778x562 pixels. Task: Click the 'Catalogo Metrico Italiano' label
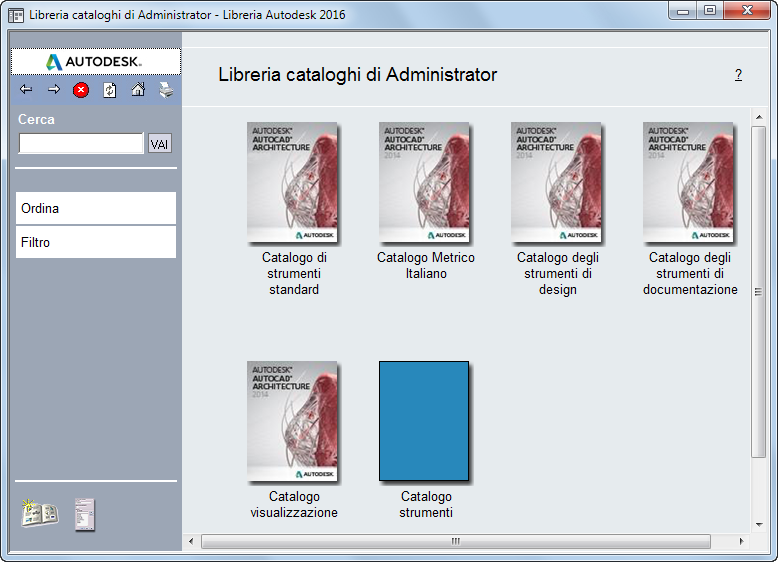426,265
